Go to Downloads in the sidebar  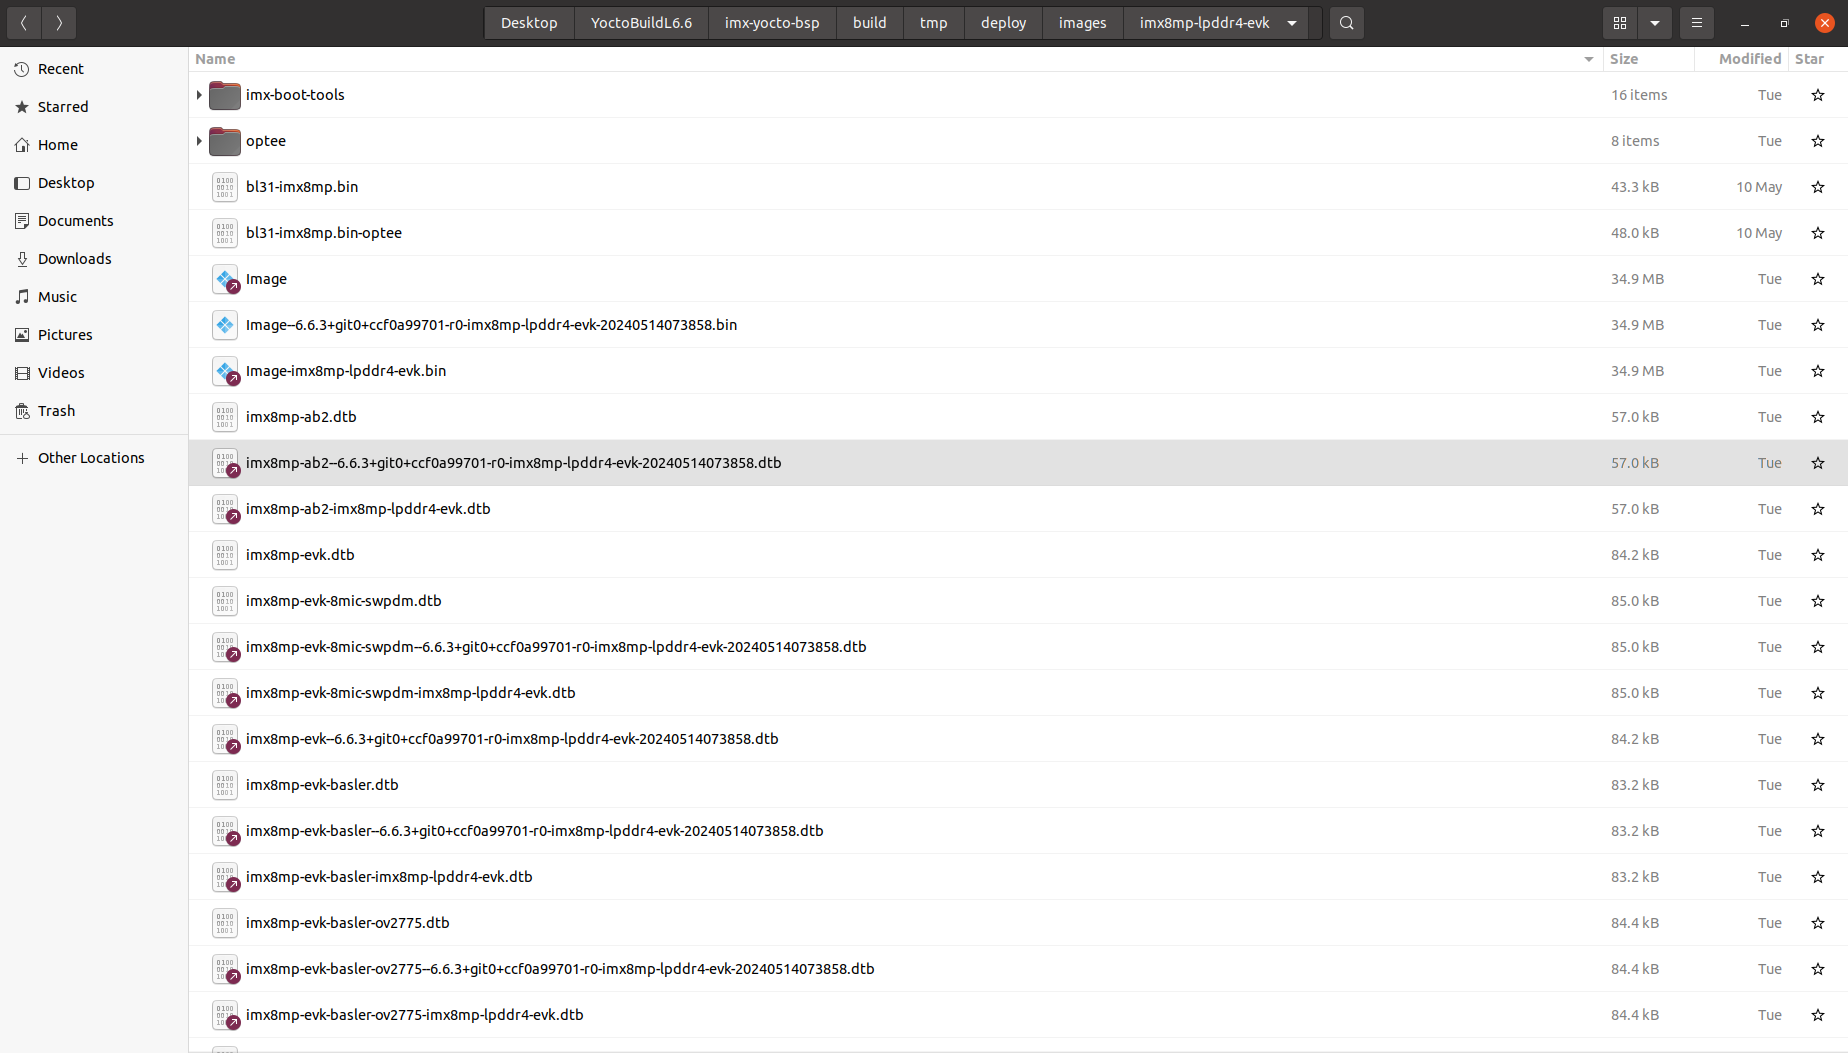point(74,258)
